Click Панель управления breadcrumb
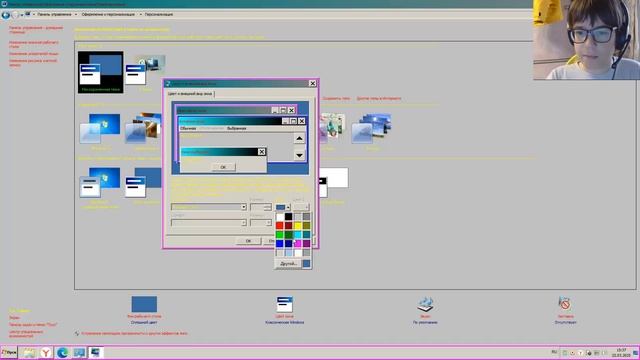Viewport: 640px width, 360px height. (x=54, y=14)
